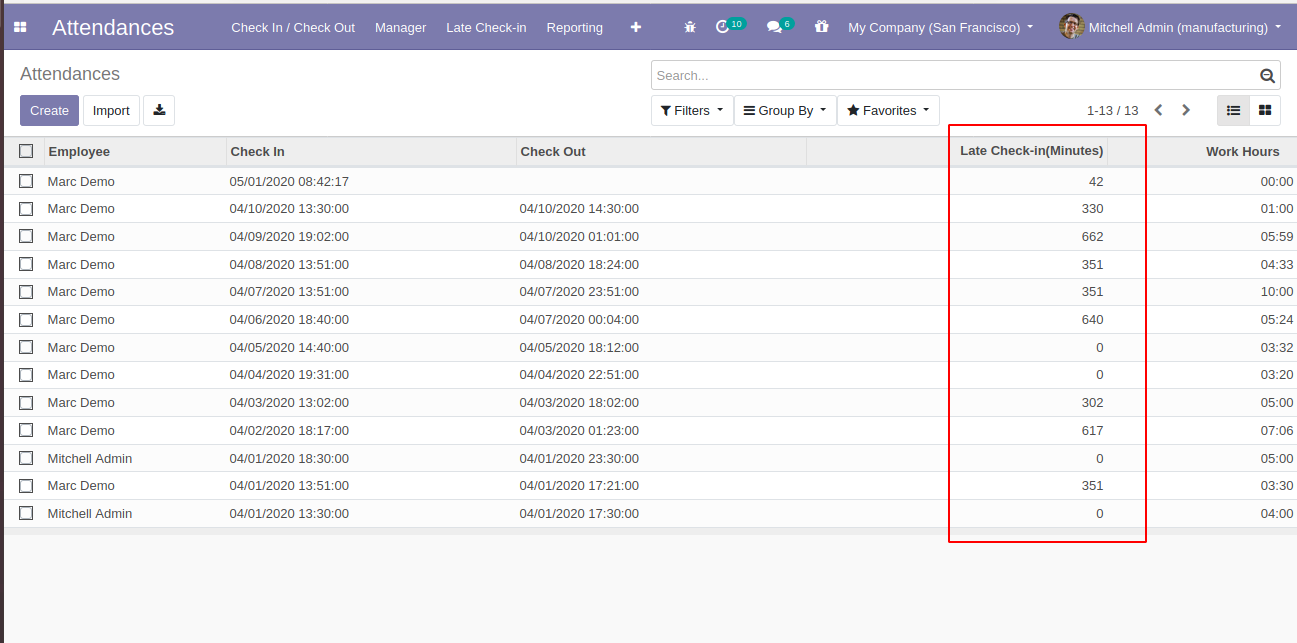Image resolution: width=1297 pixels, height=643 pixels.
Task: Select the 05/01/2020 Marc Demo row checkbox
Action: [26, 181]
